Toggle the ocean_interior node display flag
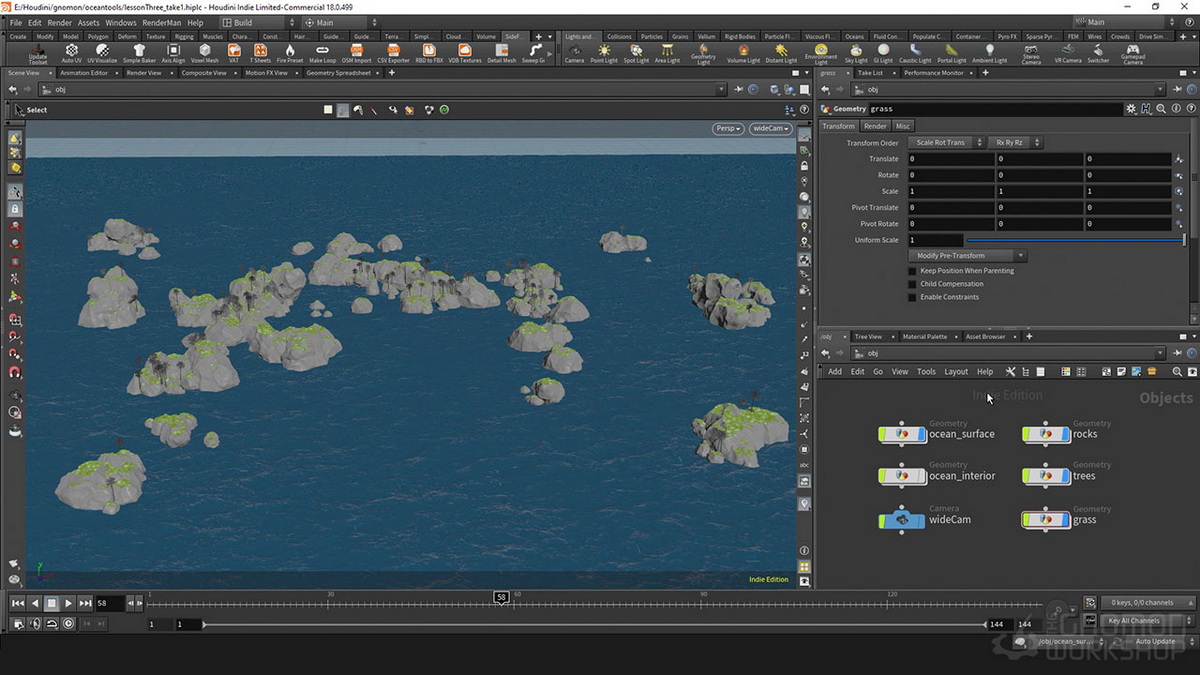 click(923, 476)
